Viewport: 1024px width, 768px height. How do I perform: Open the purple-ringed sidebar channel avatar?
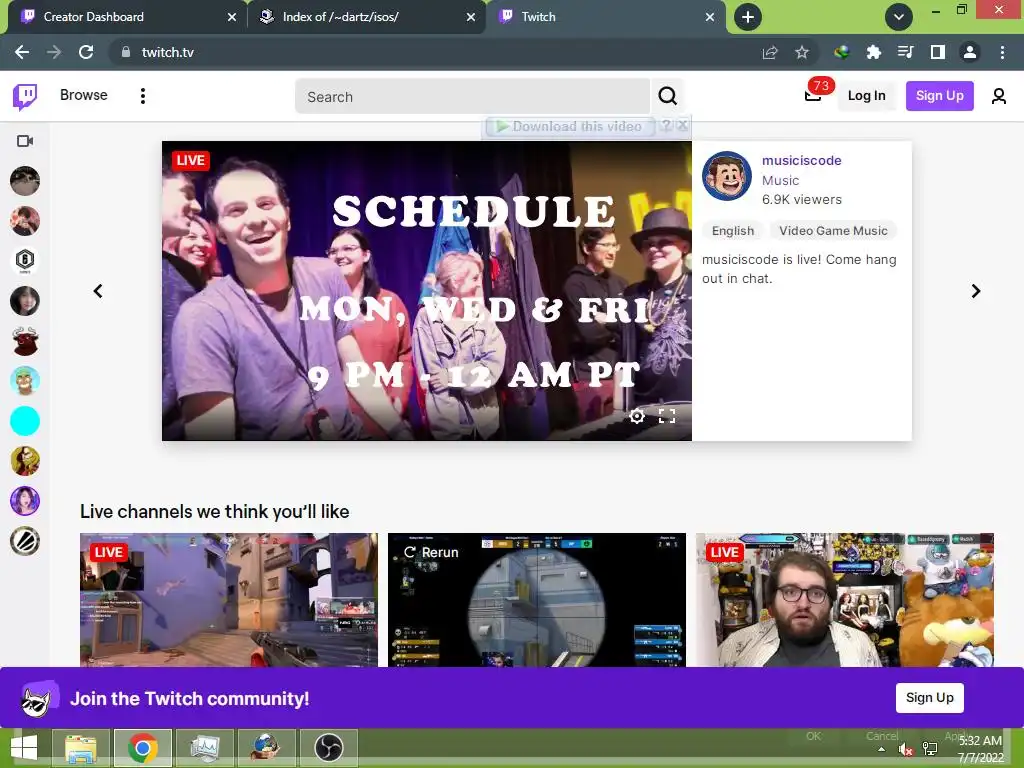click(25, 501)
